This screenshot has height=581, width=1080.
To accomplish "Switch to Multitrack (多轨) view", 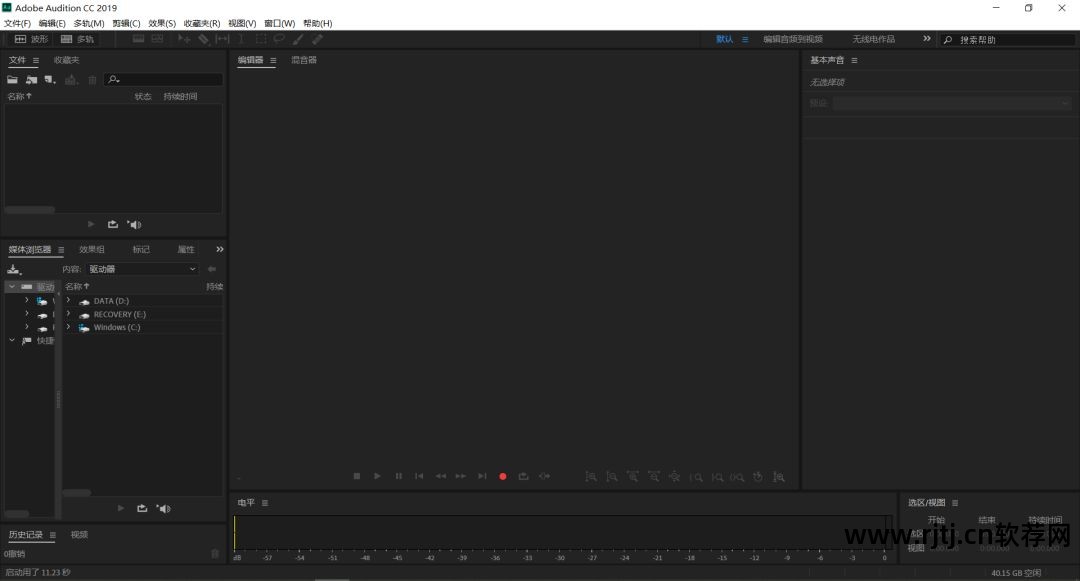I will tap(77, 39).
